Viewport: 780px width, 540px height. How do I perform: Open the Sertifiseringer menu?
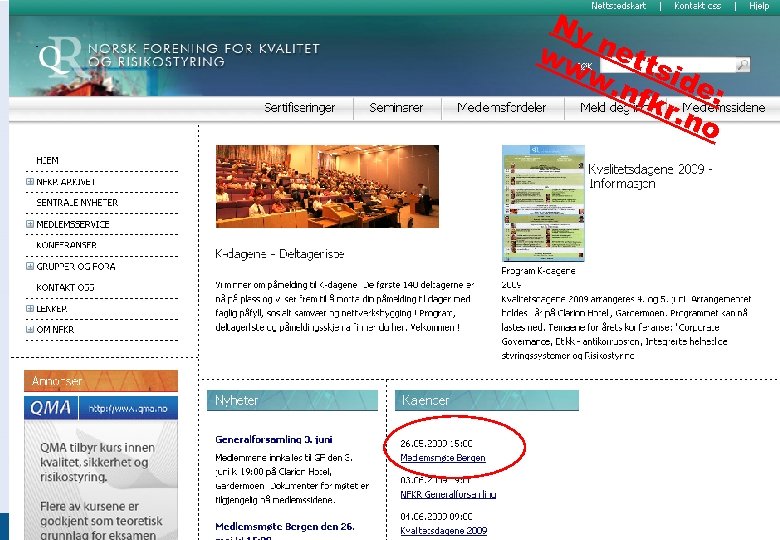coord(299,107)
